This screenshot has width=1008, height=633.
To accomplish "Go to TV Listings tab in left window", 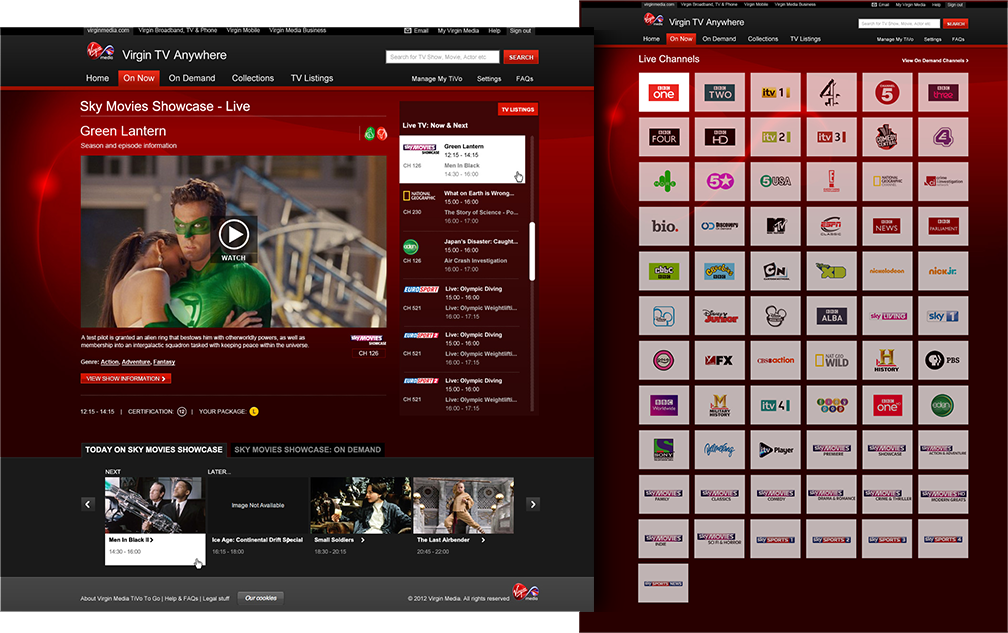I will (312, 78).
